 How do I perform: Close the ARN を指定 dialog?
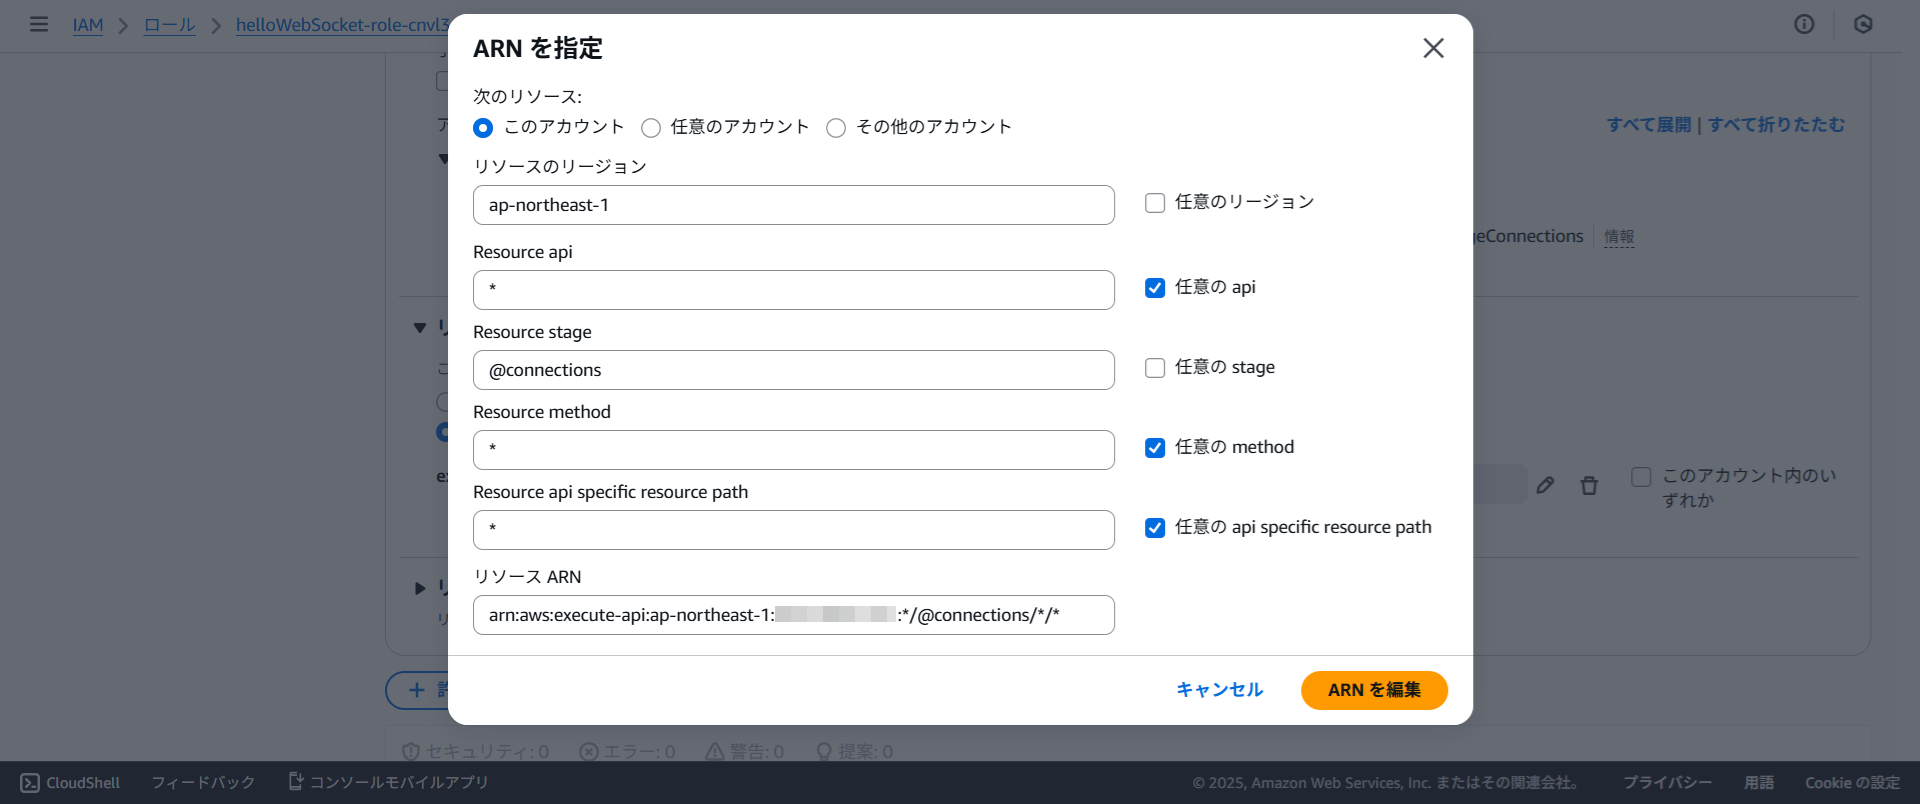(x=1433, y=48)
